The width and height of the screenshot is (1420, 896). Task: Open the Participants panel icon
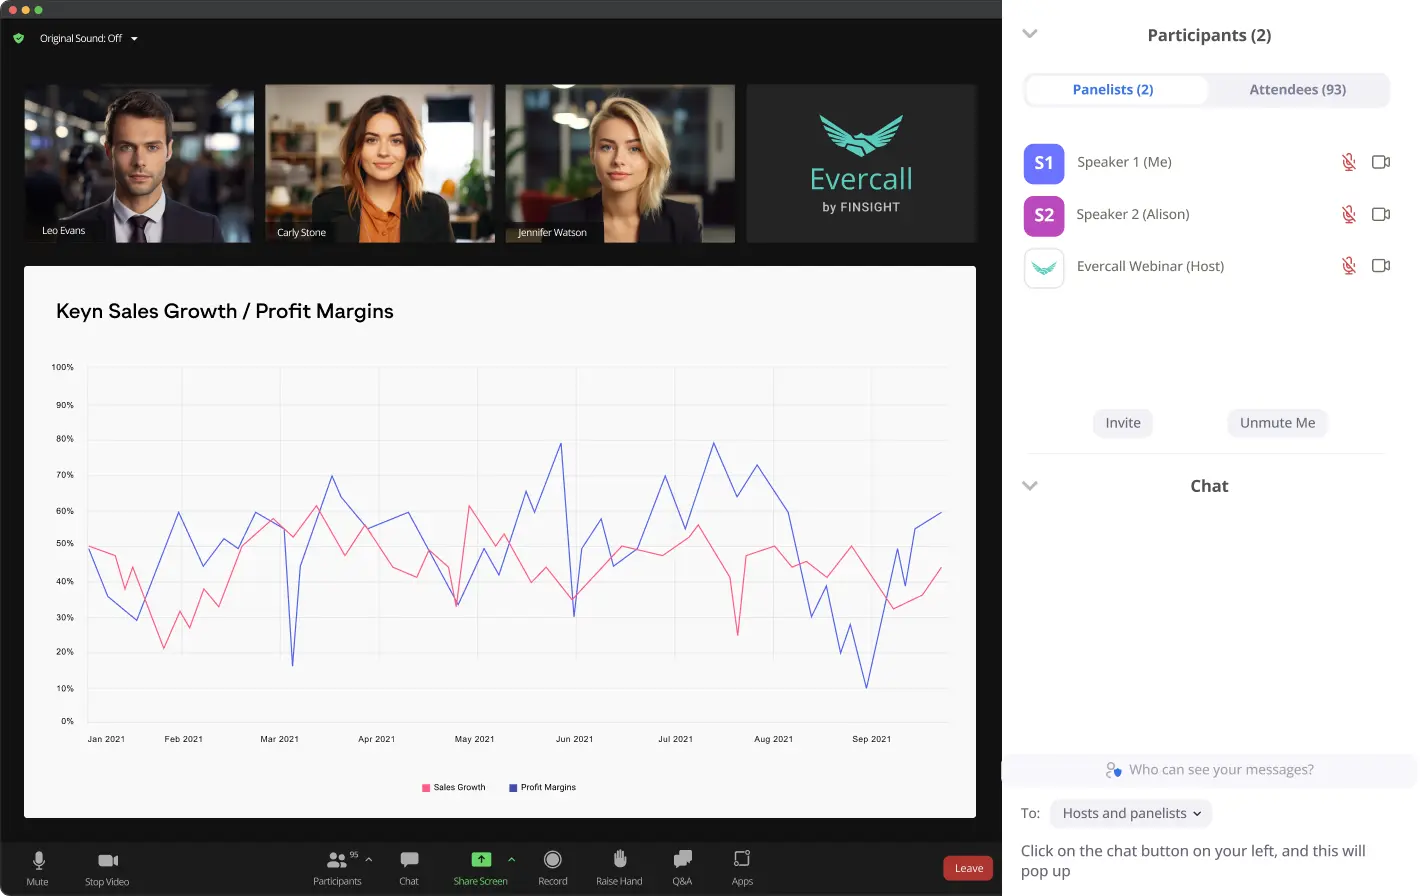(337, 860)
